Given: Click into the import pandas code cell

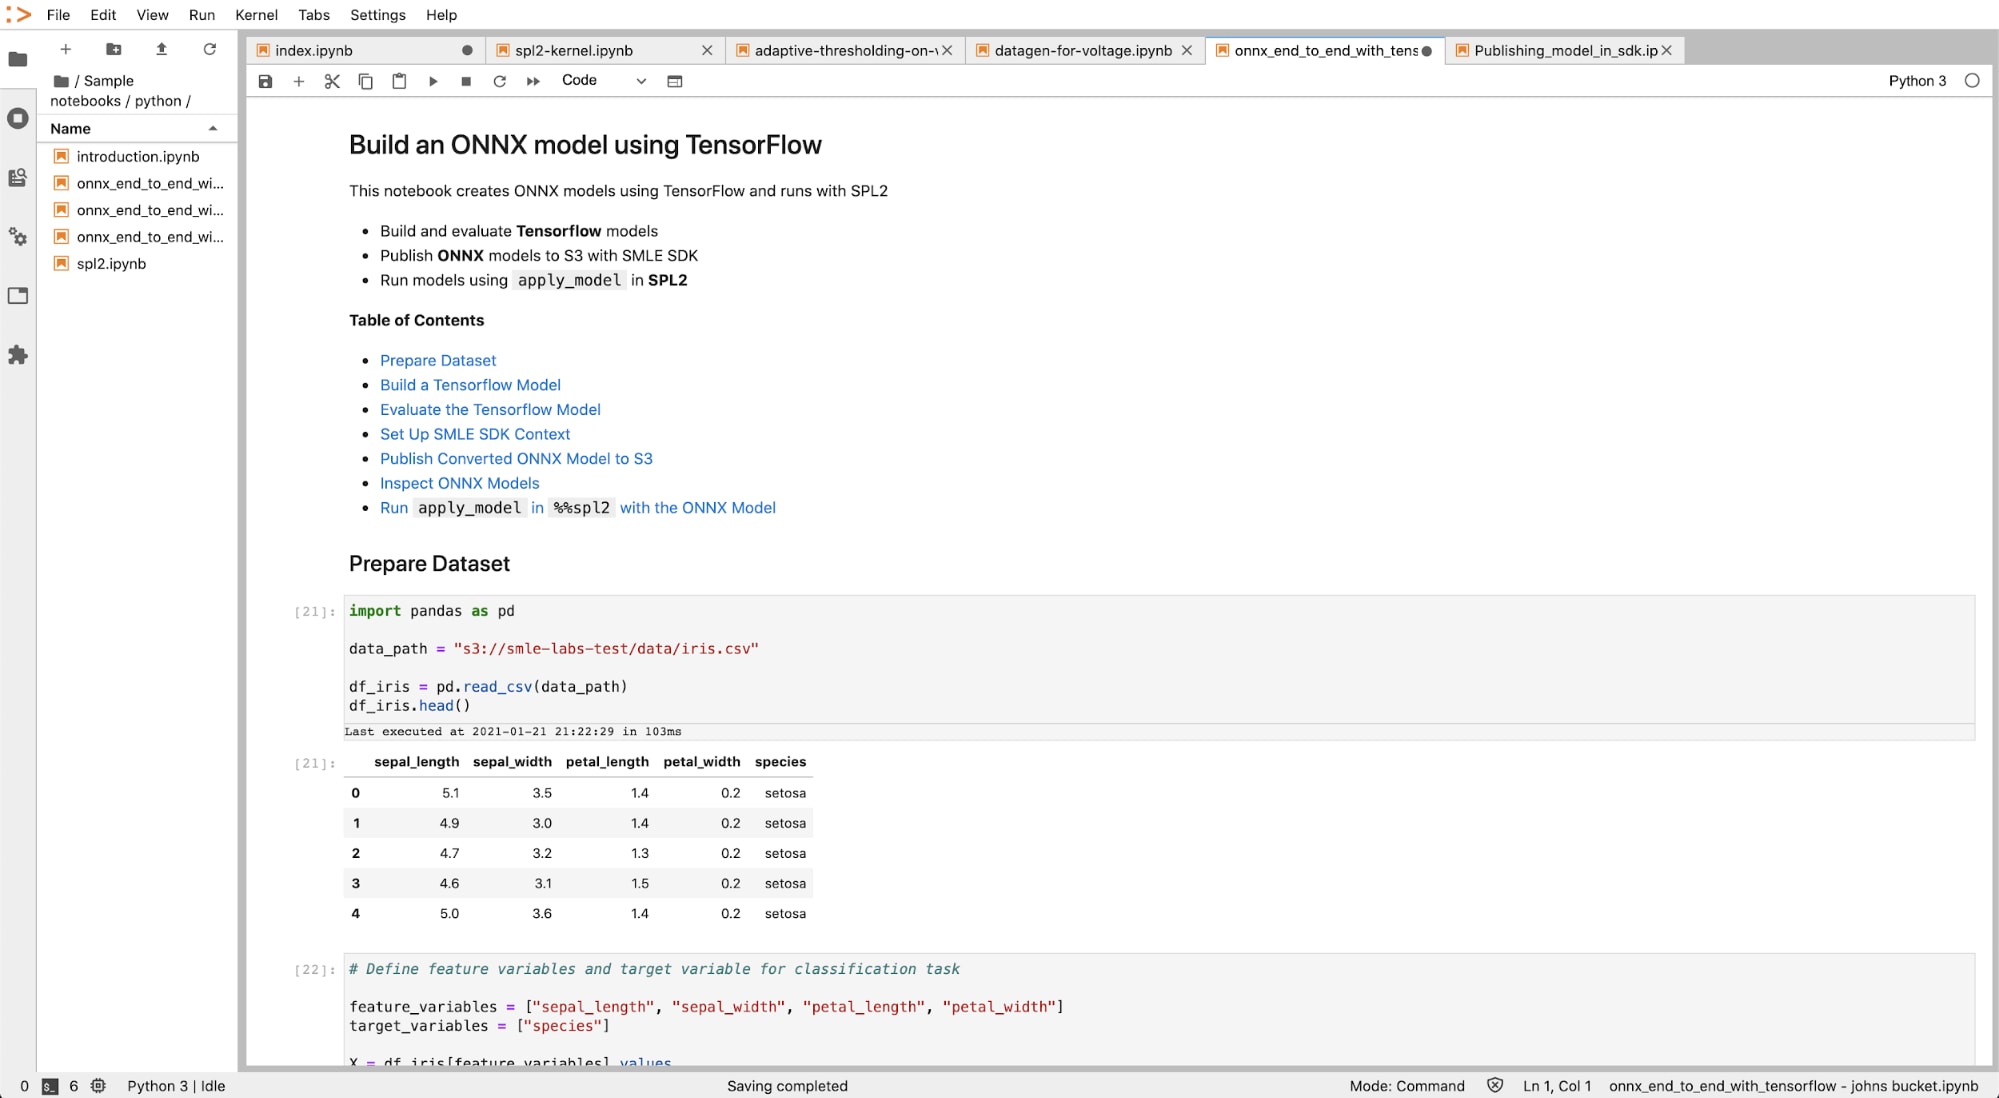Looking at the screenshot, I should click(x=1160, y=658).
